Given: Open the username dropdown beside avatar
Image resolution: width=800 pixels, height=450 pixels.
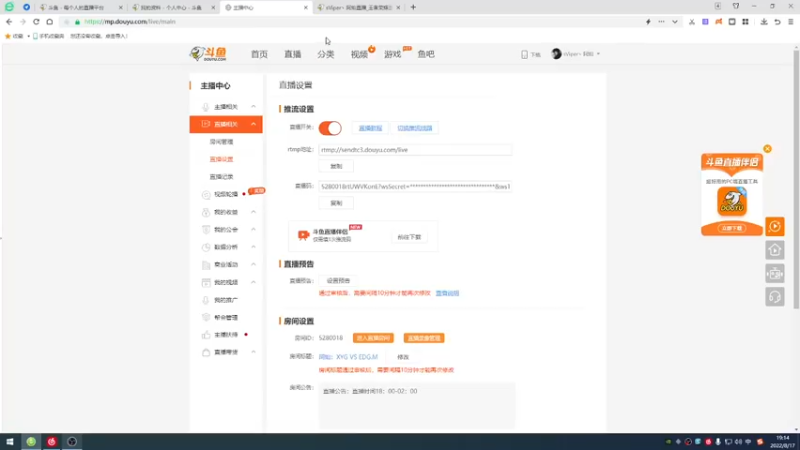Looking at the screenshot, I should (598, 54).
